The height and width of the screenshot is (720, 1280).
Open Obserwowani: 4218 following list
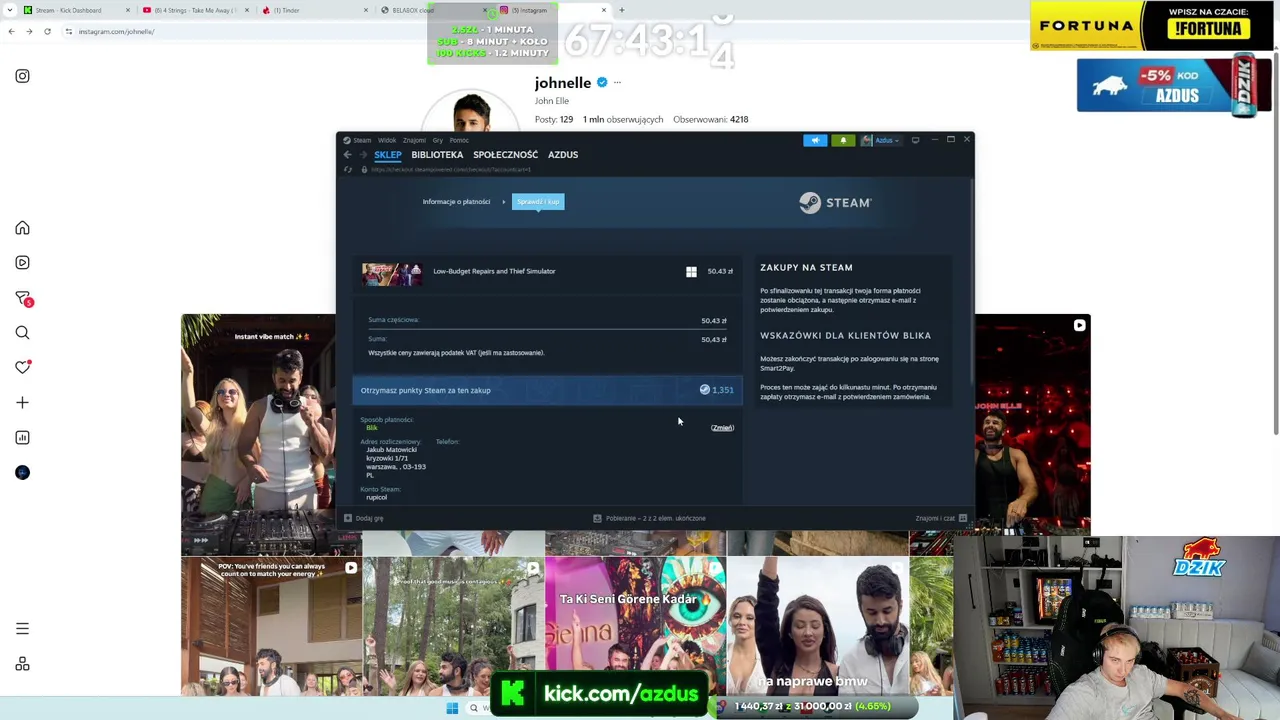pyautogui.click(x=711, y=119)
